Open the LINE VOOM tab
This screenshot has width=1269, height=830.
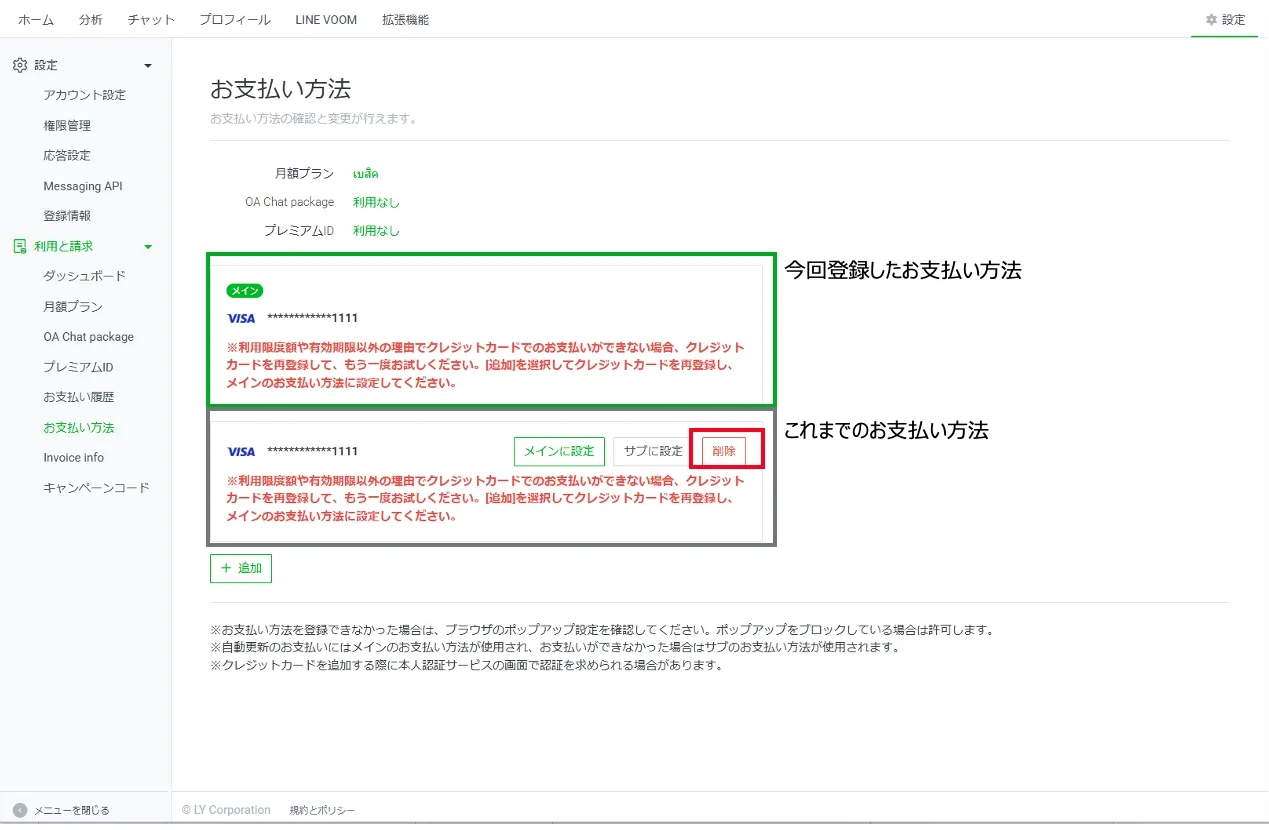tap(326, 20)
